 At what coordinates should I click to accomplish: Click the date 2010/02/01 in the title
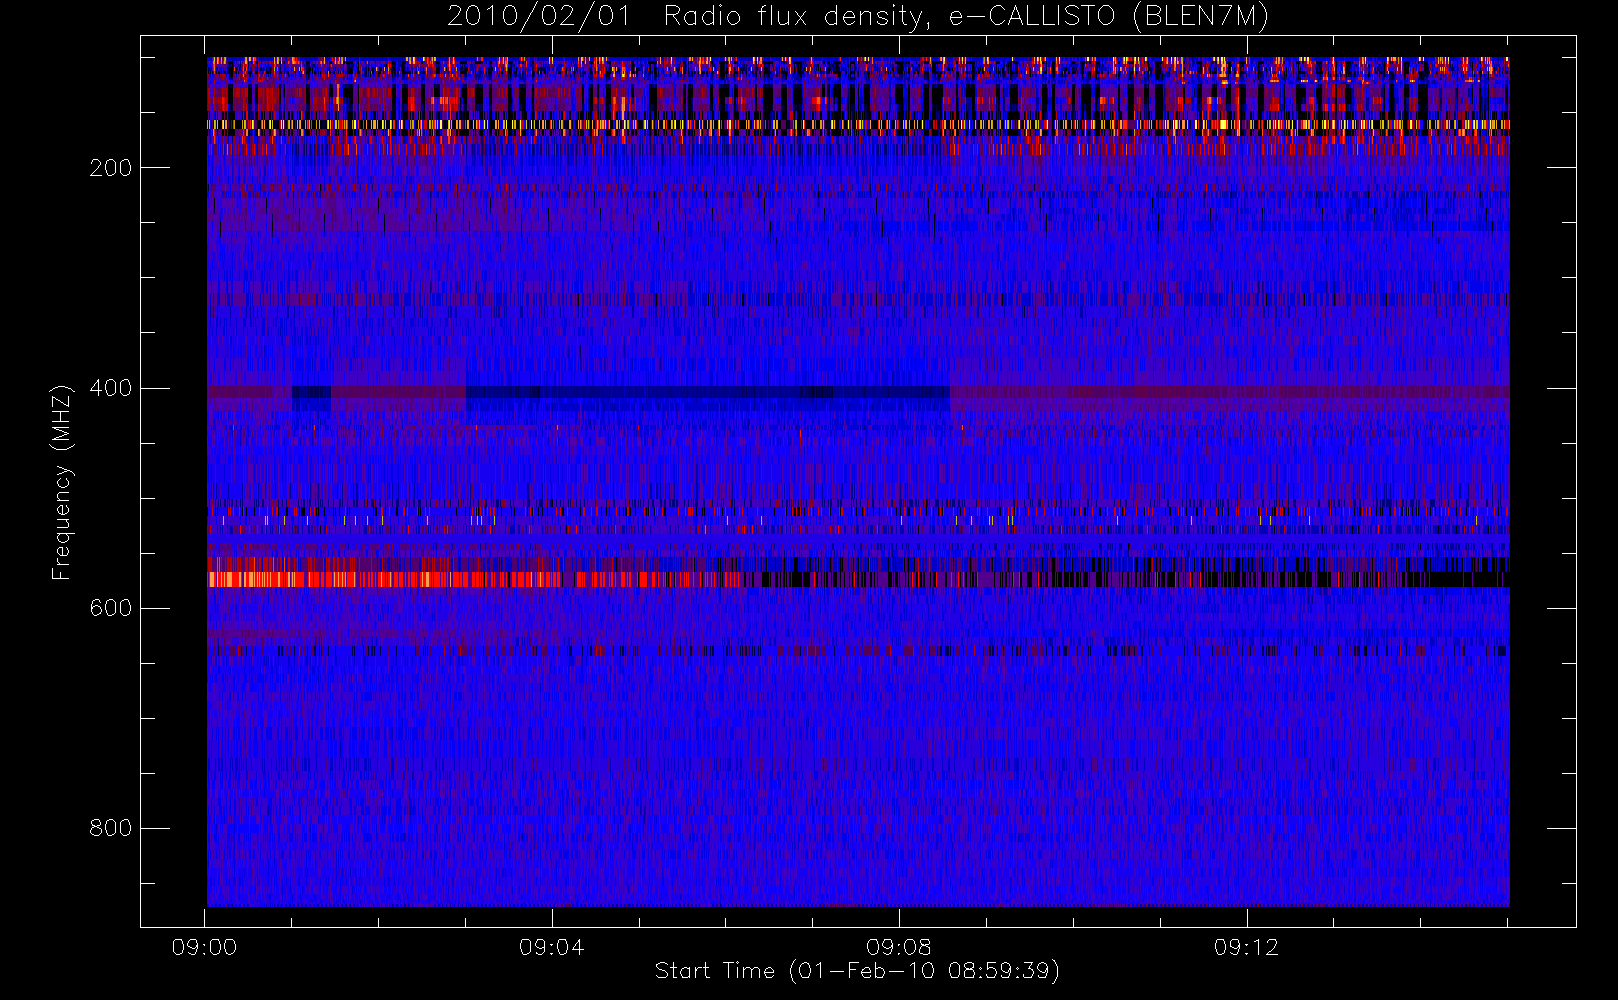(x=538, y=17)
